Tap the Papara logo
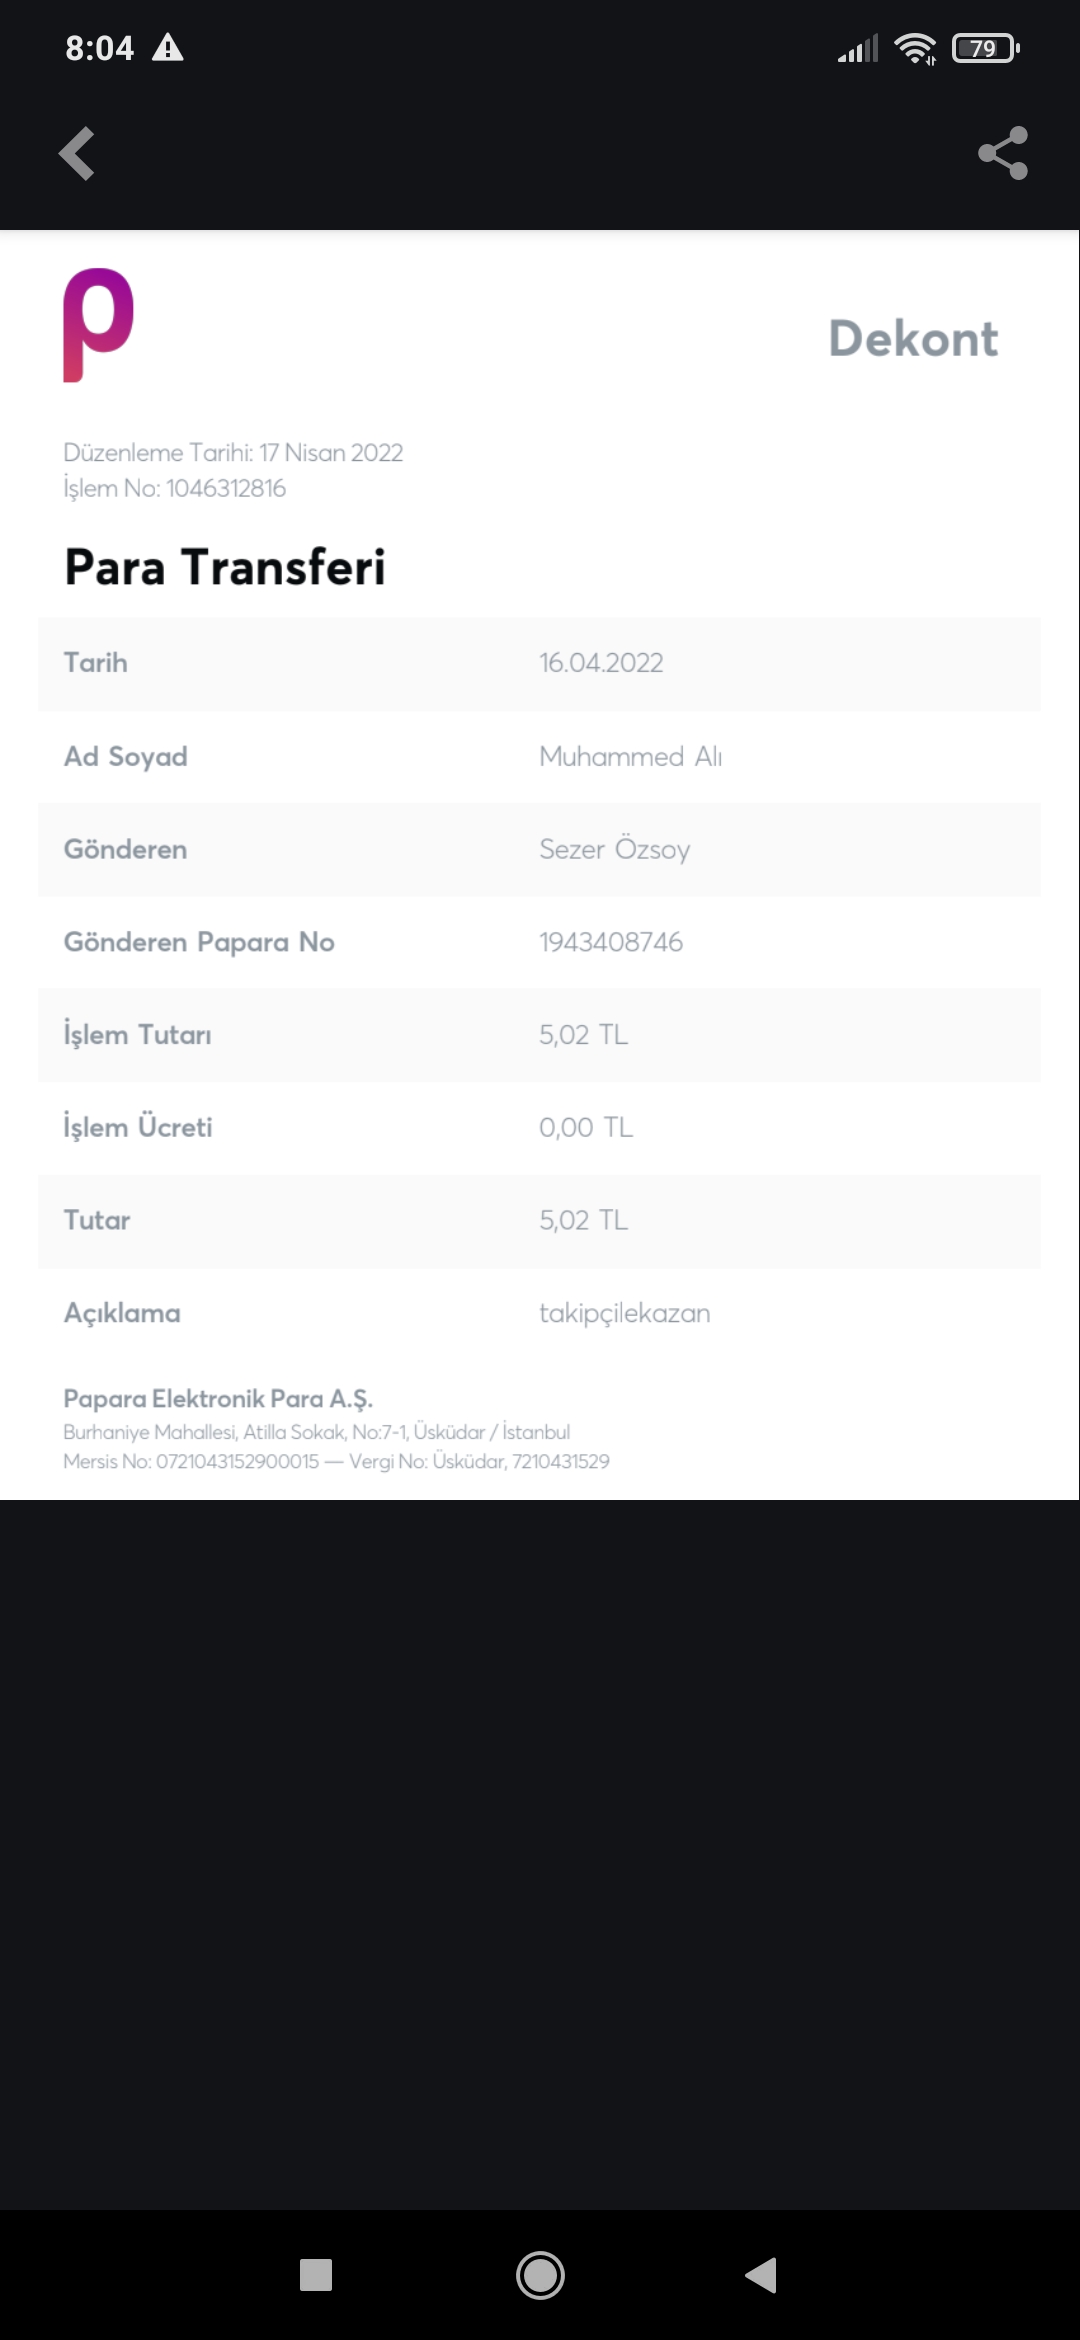Screen dimensions: 1080x2340 point(98,325)
